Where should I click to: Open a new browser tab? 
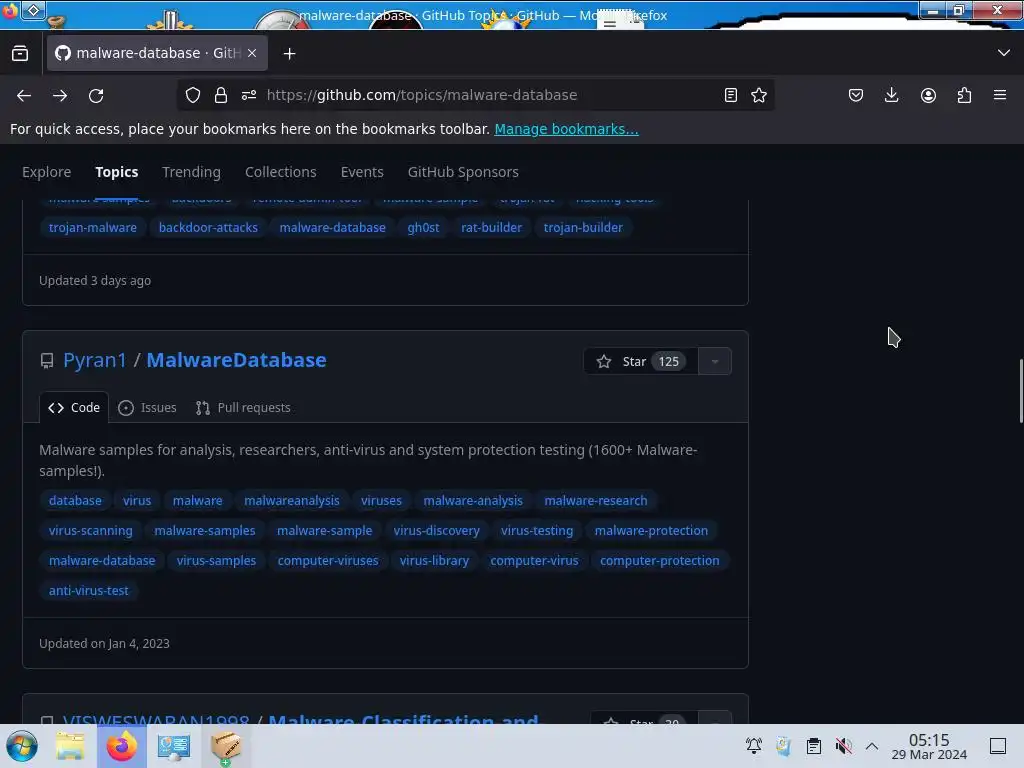click(x=289, y=54)
